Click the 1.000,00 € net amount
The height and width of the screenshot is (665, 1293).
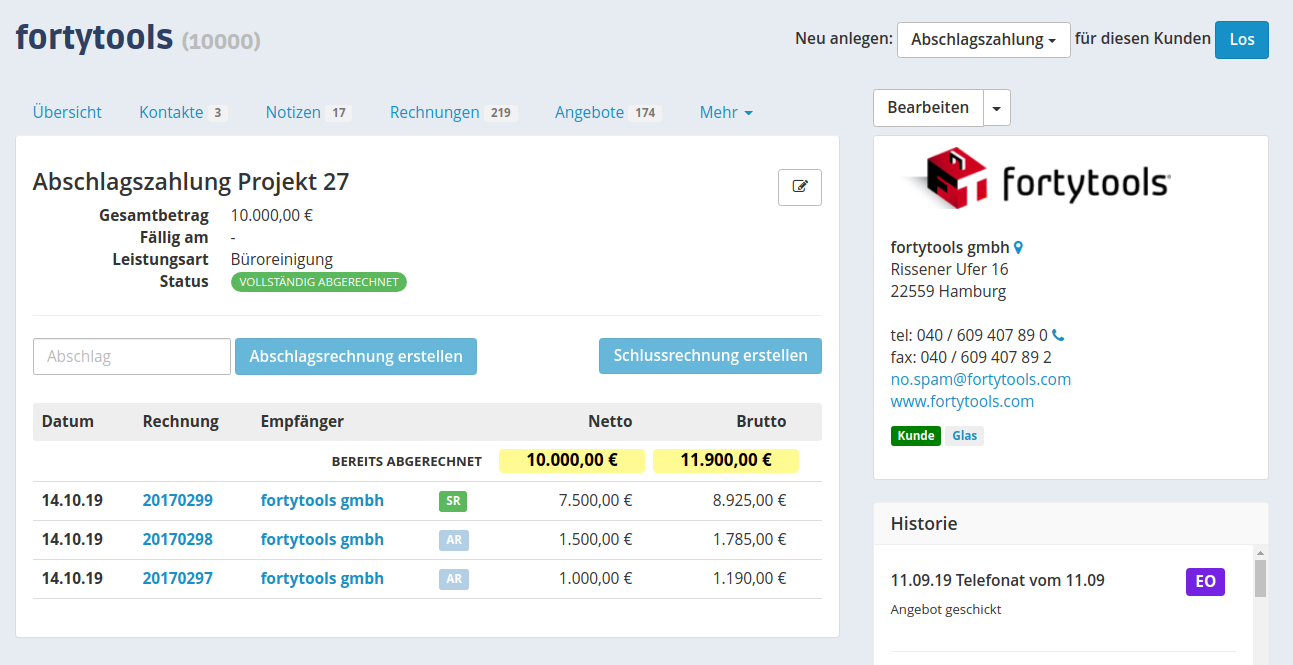(595, 579)
